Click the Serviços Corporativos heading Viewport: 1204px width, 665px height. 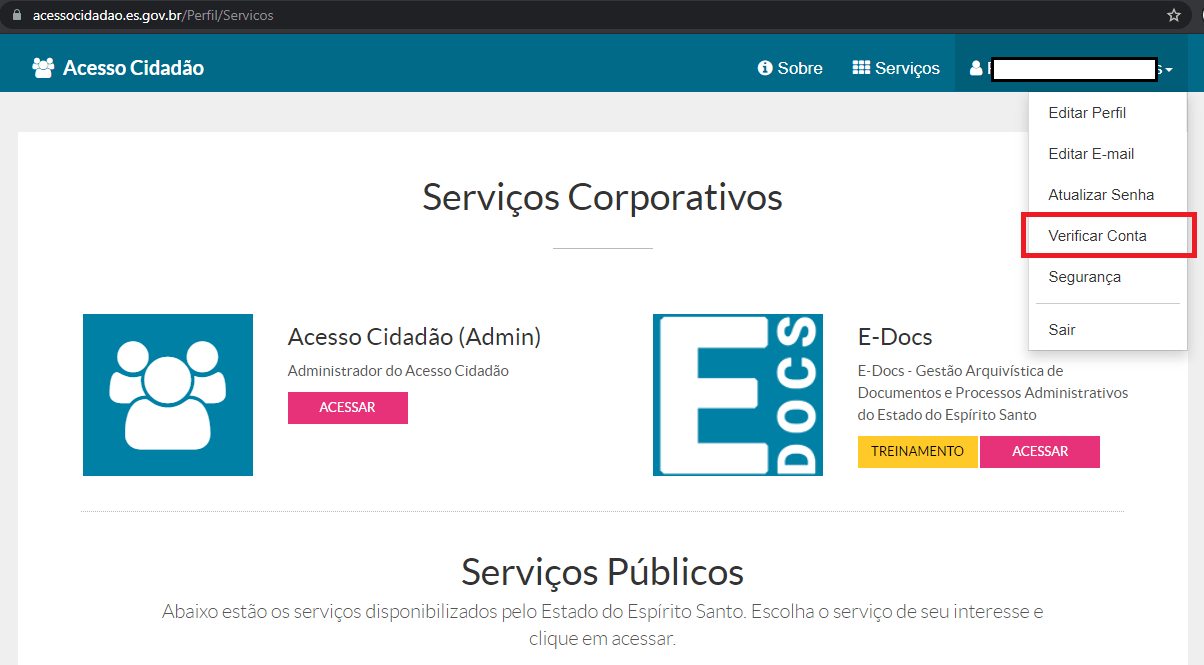pos(602,197)
